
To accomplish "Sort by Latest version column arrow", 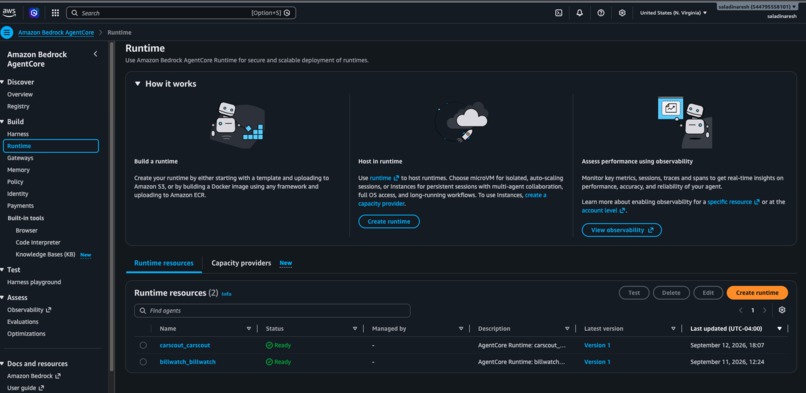I will (x=673, y=329).
